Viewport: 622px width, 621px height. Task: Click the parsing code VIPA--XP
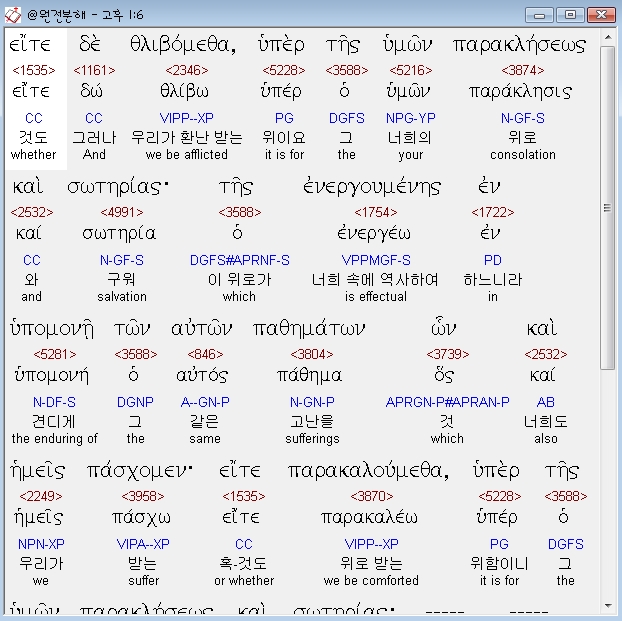click(143, 544)
